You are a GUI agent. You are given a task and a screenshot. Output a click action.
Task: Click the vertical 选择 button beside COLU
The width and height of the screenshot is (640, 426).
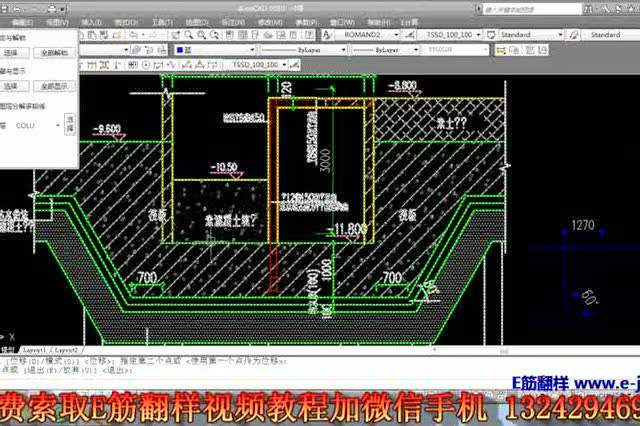tap(70, 124)
